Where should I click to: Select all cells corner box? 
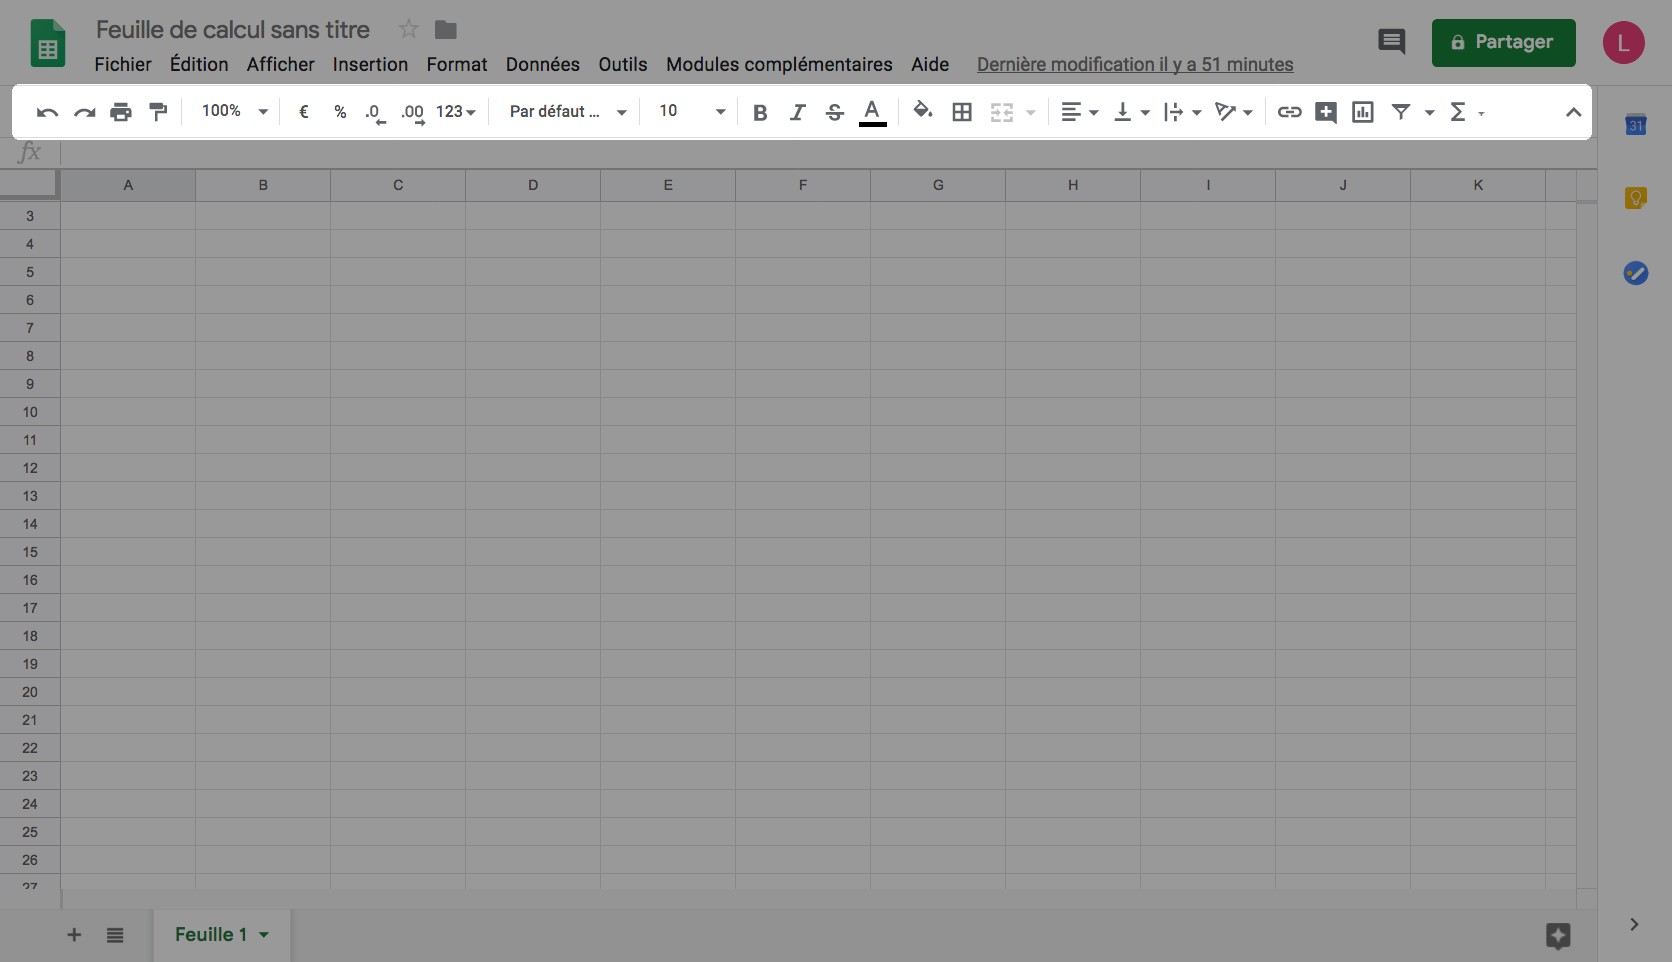click(29, 185)
